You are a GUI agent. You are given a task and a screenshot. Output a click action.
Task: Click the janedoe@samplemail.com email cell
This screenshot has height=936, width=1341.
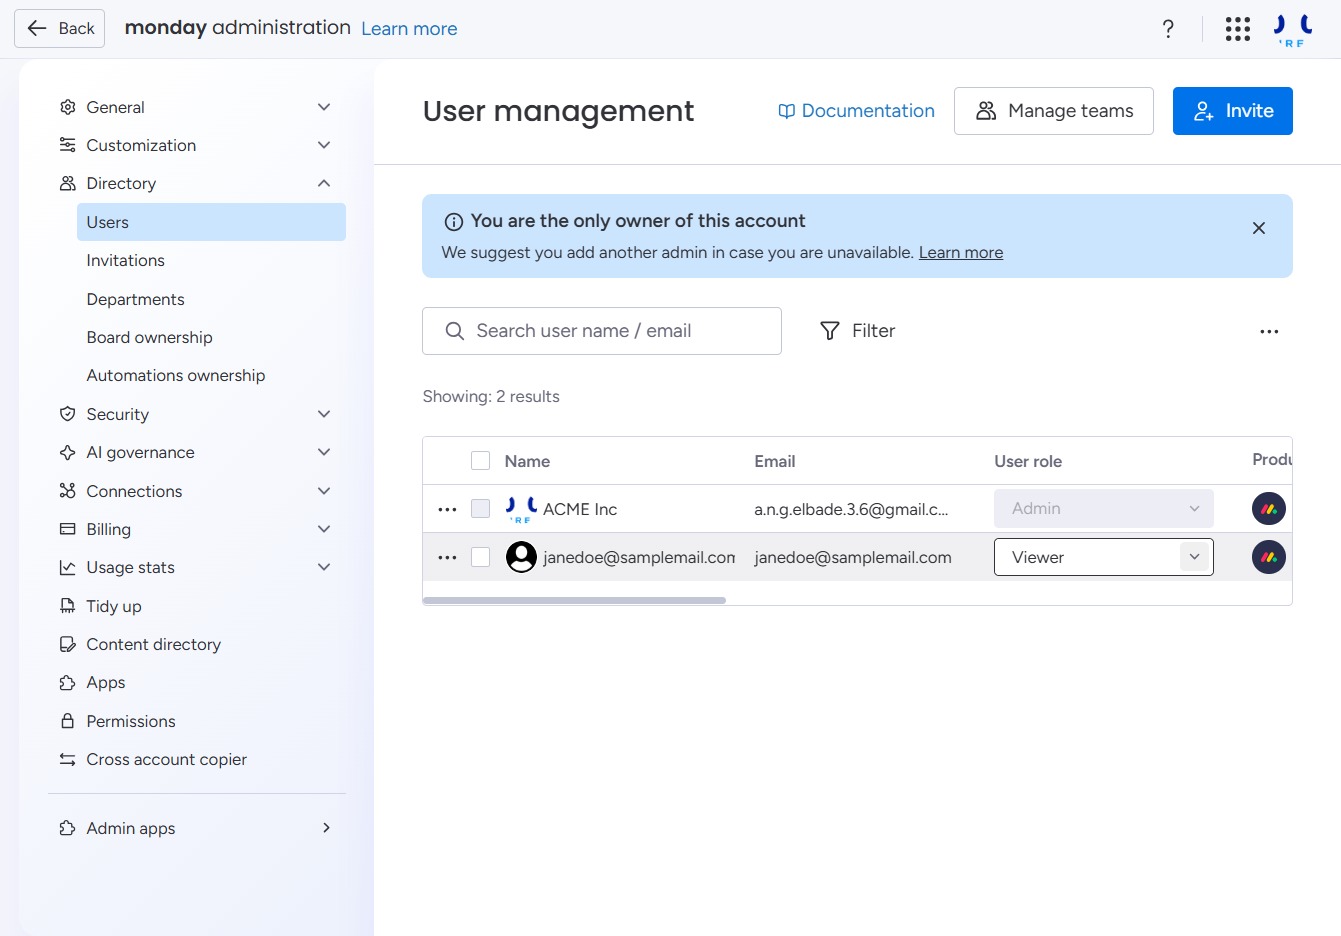tap(853, 557)
